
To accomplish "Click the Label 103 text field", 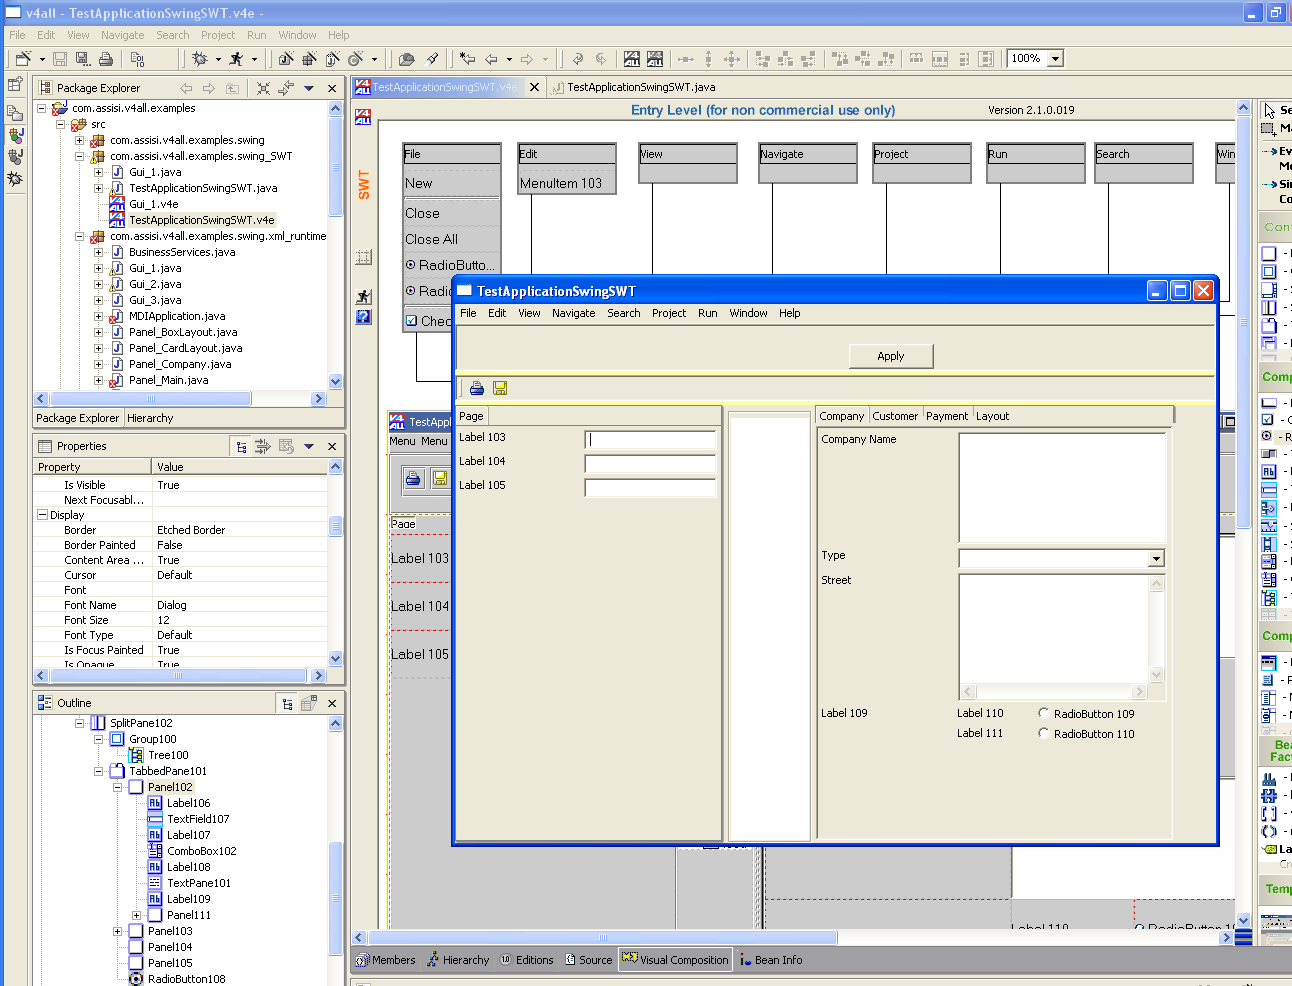I will click(650, 439).
